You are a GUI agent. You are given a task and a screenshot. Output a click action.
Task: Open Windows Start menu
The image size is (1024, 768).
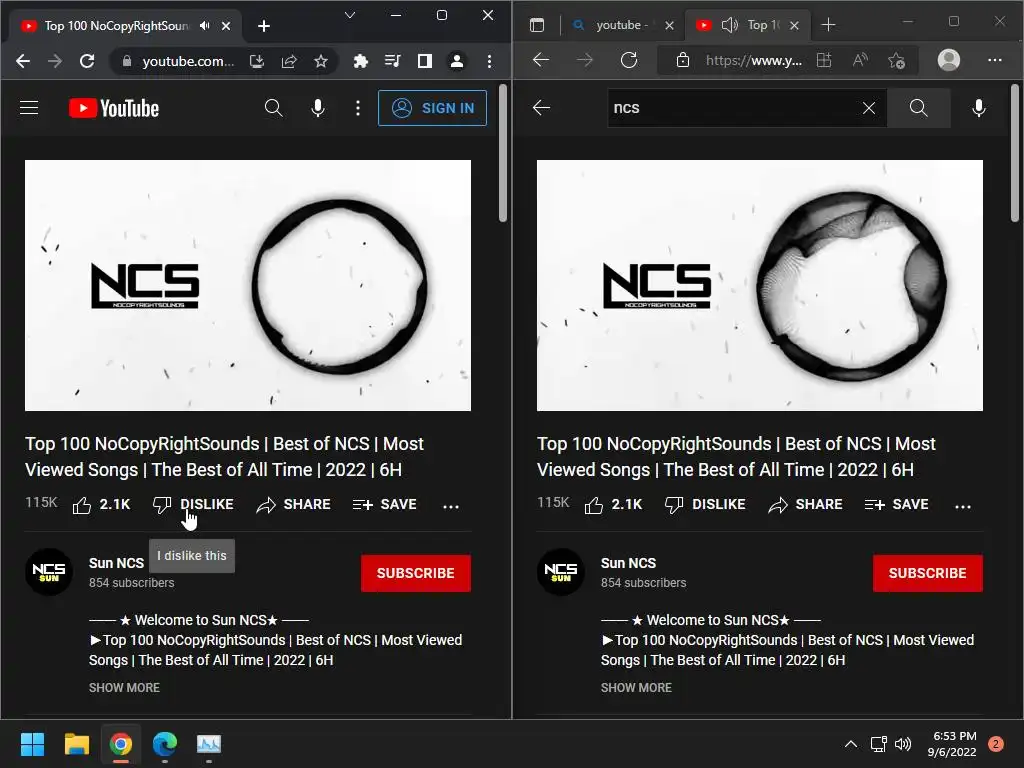(32, 744)
